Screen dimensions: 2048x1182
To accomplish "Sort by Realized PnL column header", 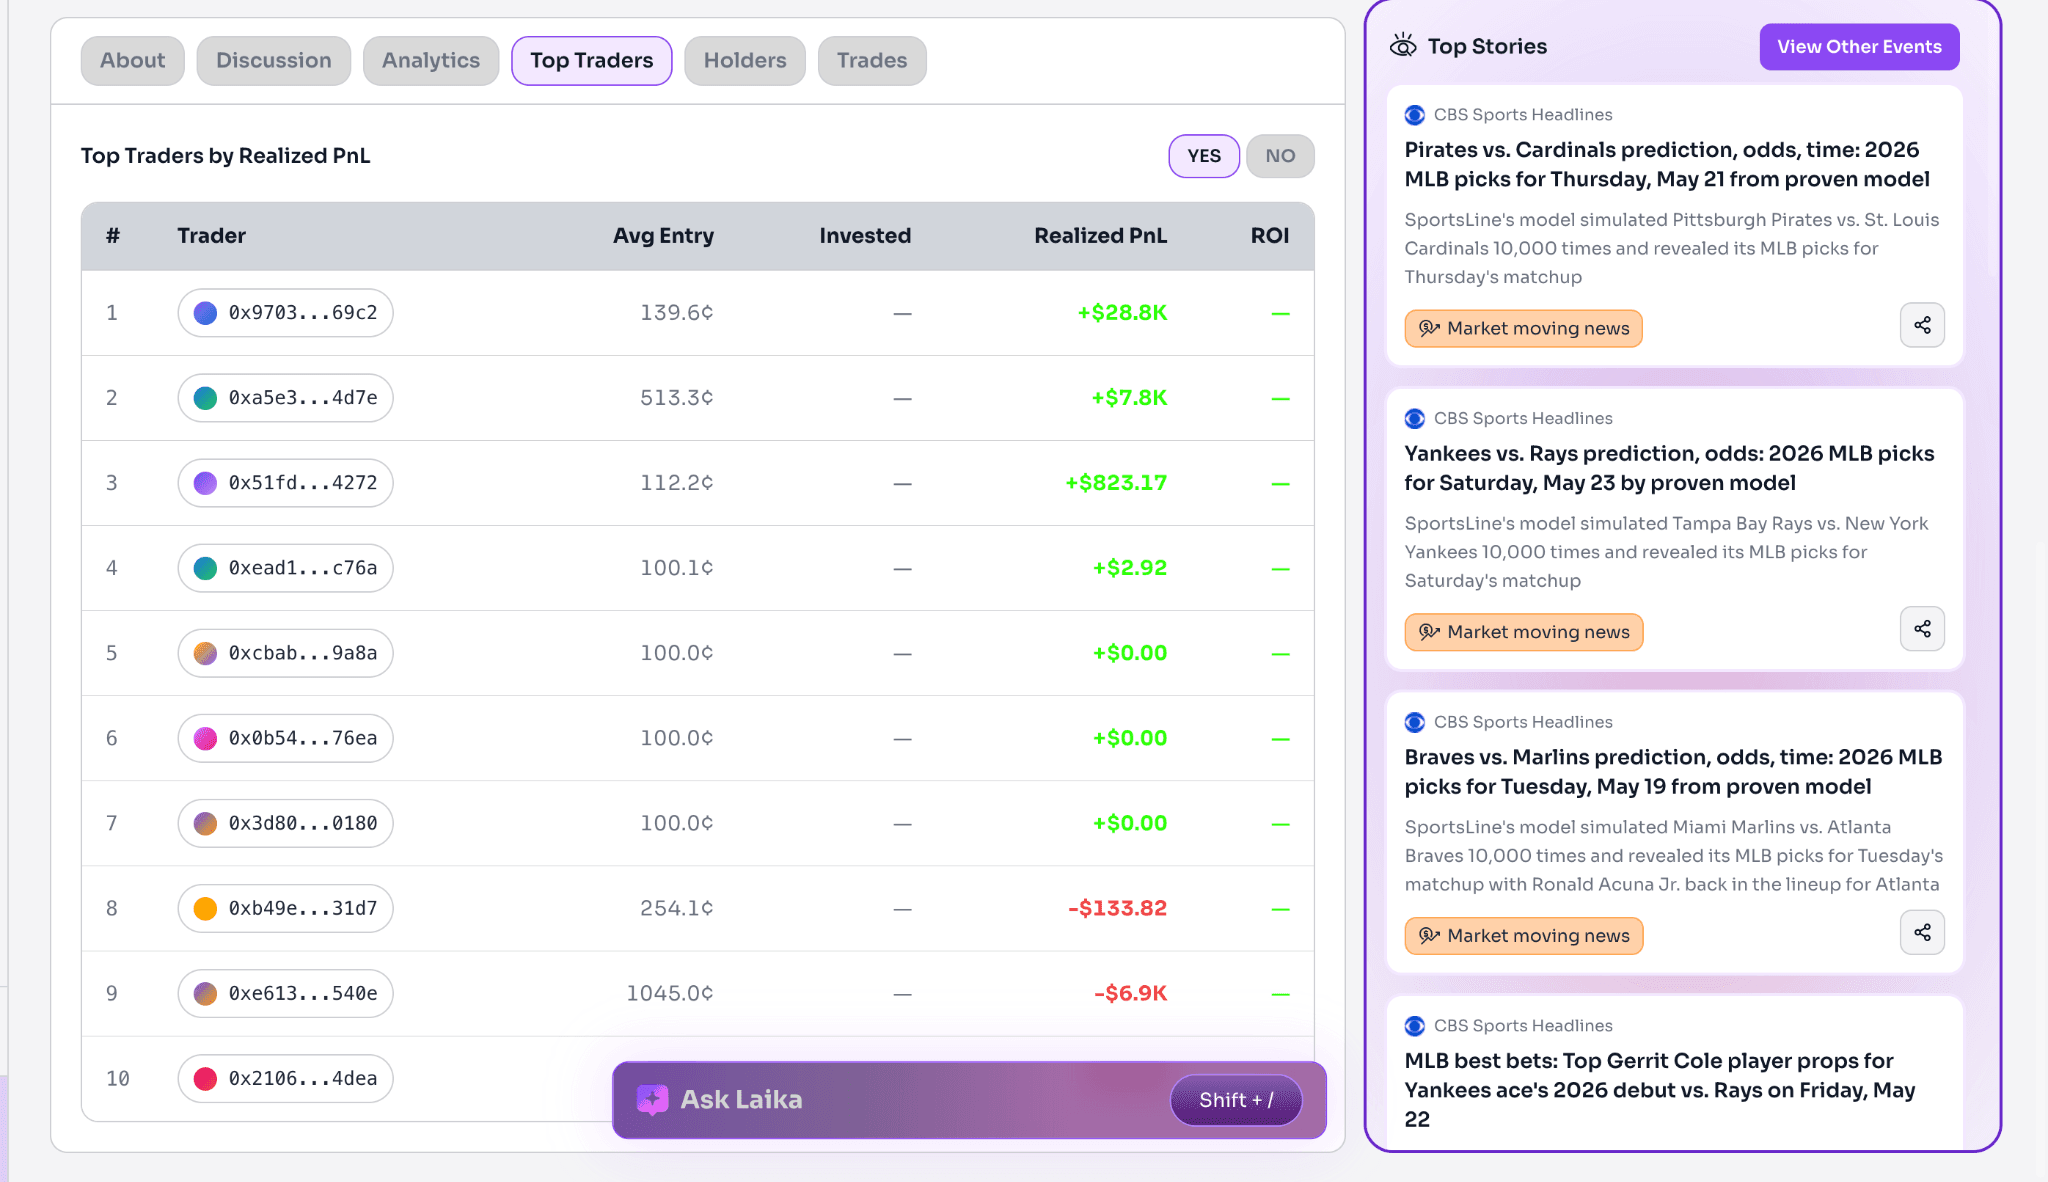I will pos(1100,236).
